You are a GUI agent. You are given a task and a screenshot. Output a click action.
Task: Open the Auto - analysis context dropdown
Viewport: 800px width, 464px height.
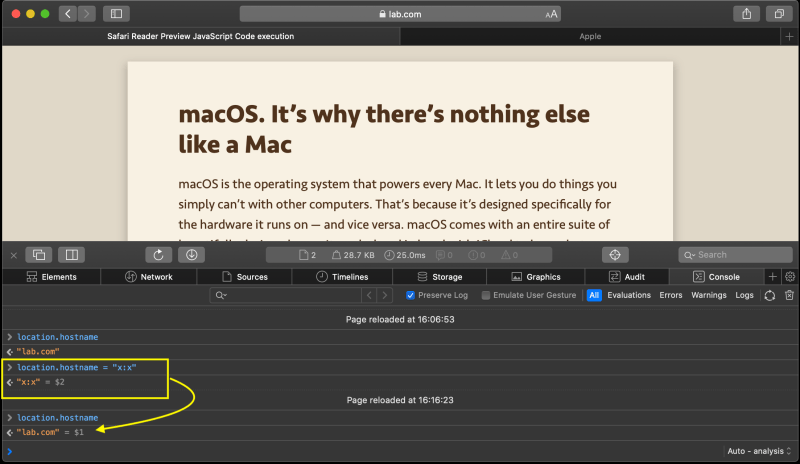pyautogui.click(x=759, y=451)
